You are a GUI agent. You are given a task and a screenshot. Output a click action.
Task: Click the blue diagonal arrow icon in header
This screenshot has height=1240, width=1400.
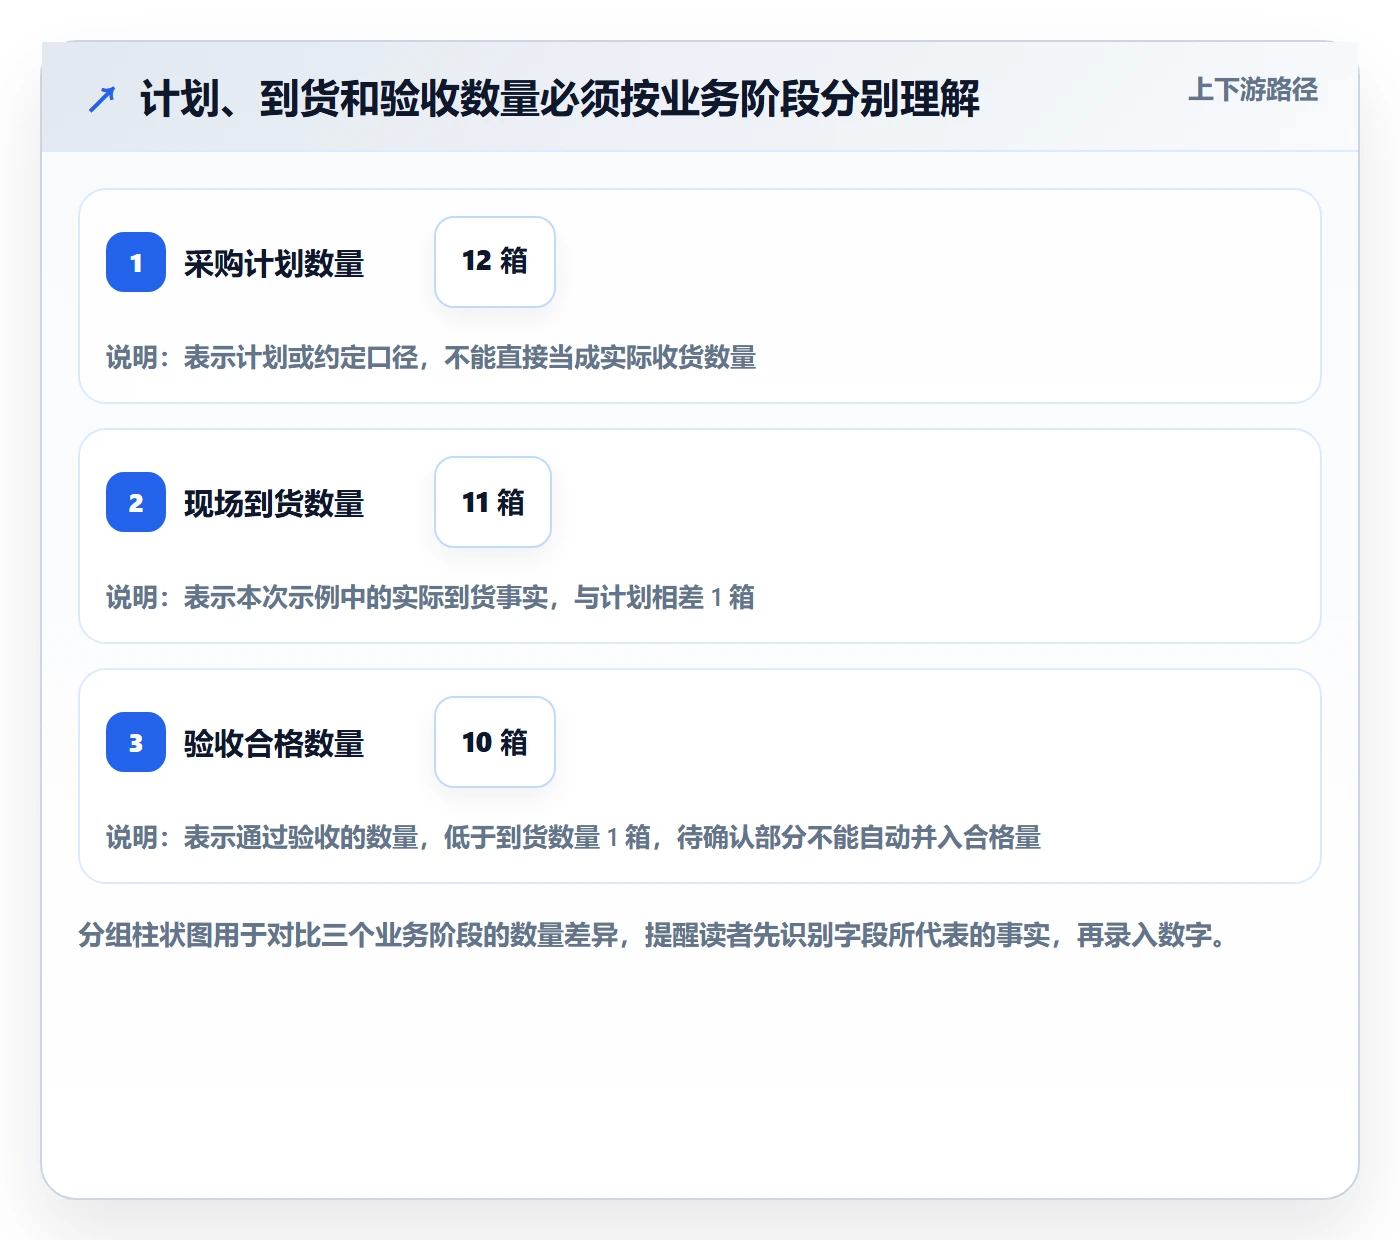coord(102,99)
